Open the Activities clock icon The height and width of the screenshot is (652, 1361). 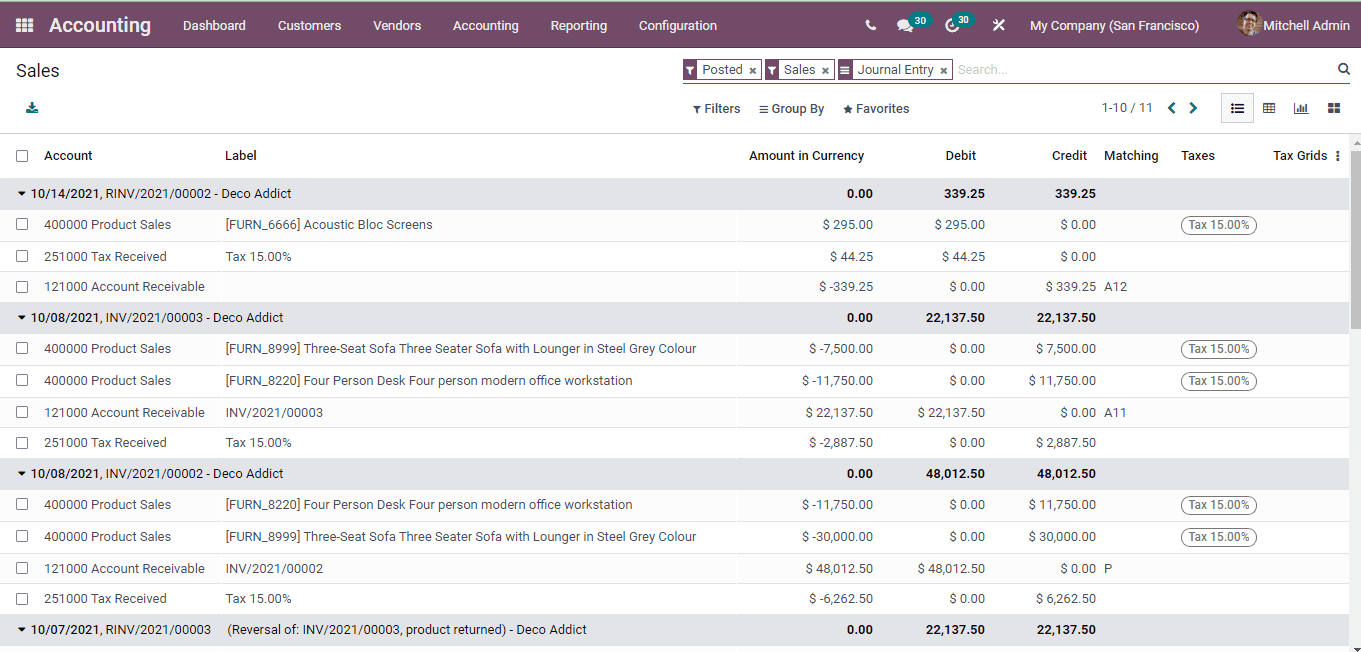coord(952,25)
